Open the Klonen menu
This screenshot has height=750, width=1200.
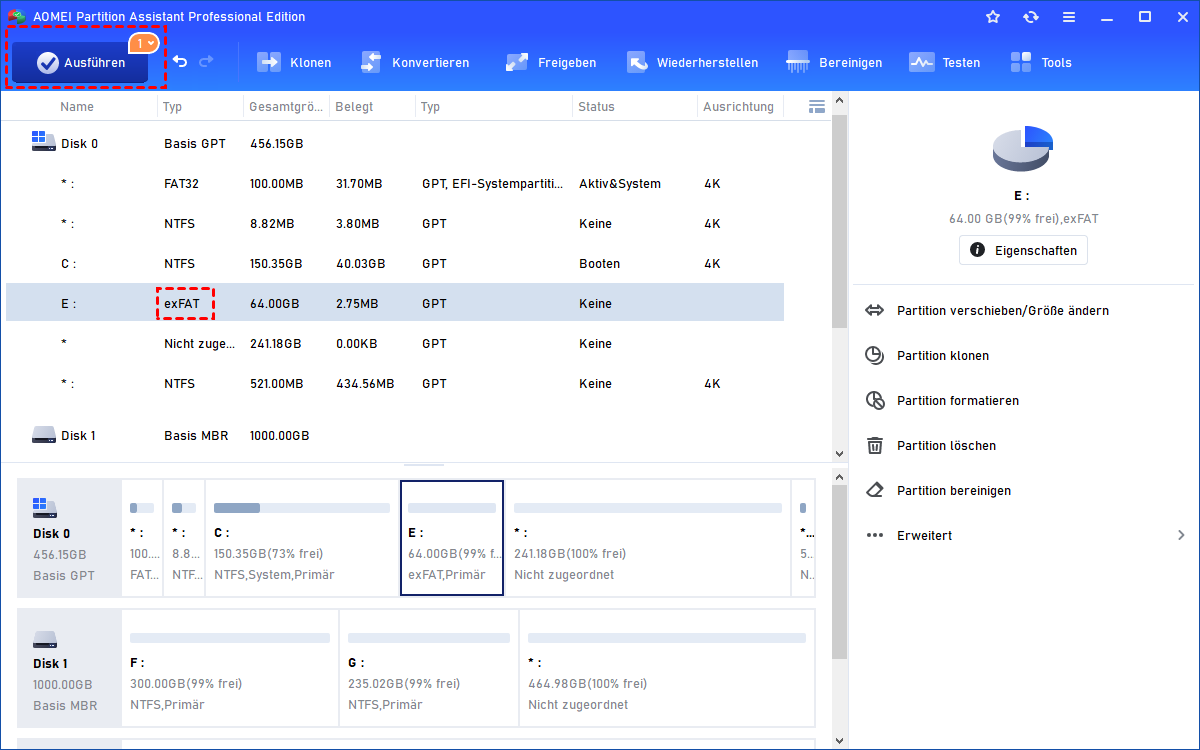coord(294,62)
